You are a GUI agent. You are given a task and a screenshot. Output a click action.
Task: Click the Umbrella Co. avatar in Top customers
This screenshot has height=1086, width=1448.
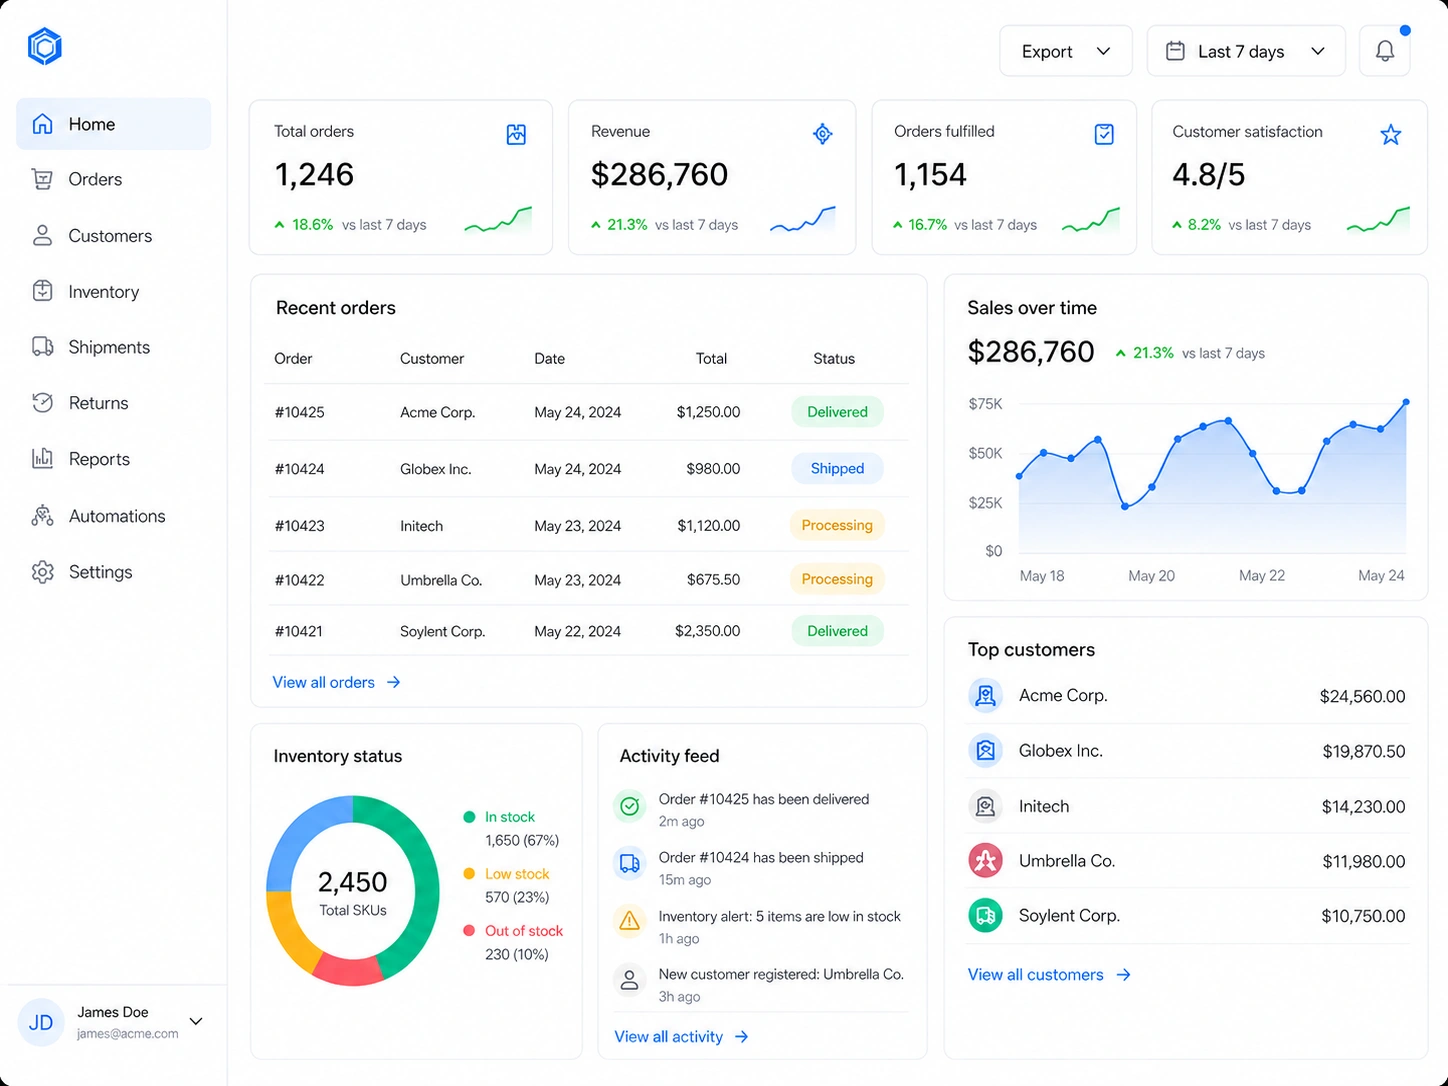tap(985, 860)
